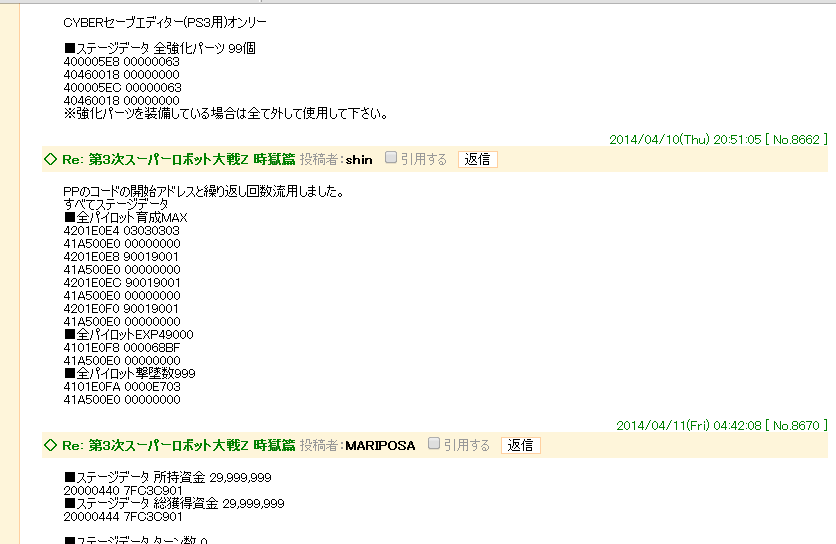Image resolution: width=836 pixels, height=544 pixels.
Task: Tick the 引用する checkbox on MARIPOSA's post
Action: [434, 443]
